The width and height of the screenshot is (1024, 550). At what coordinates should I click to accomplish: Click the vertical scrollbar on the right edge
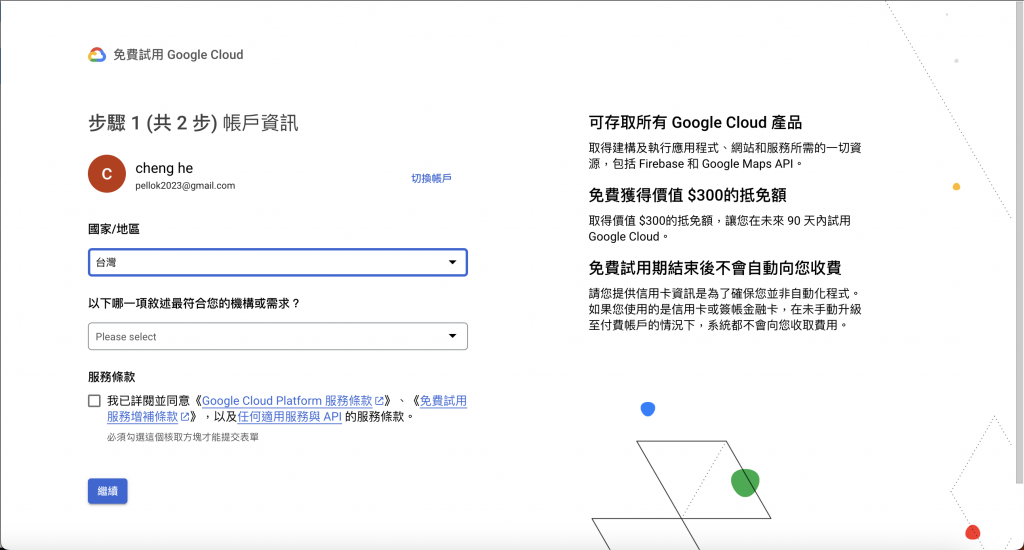click(1019, 242)
